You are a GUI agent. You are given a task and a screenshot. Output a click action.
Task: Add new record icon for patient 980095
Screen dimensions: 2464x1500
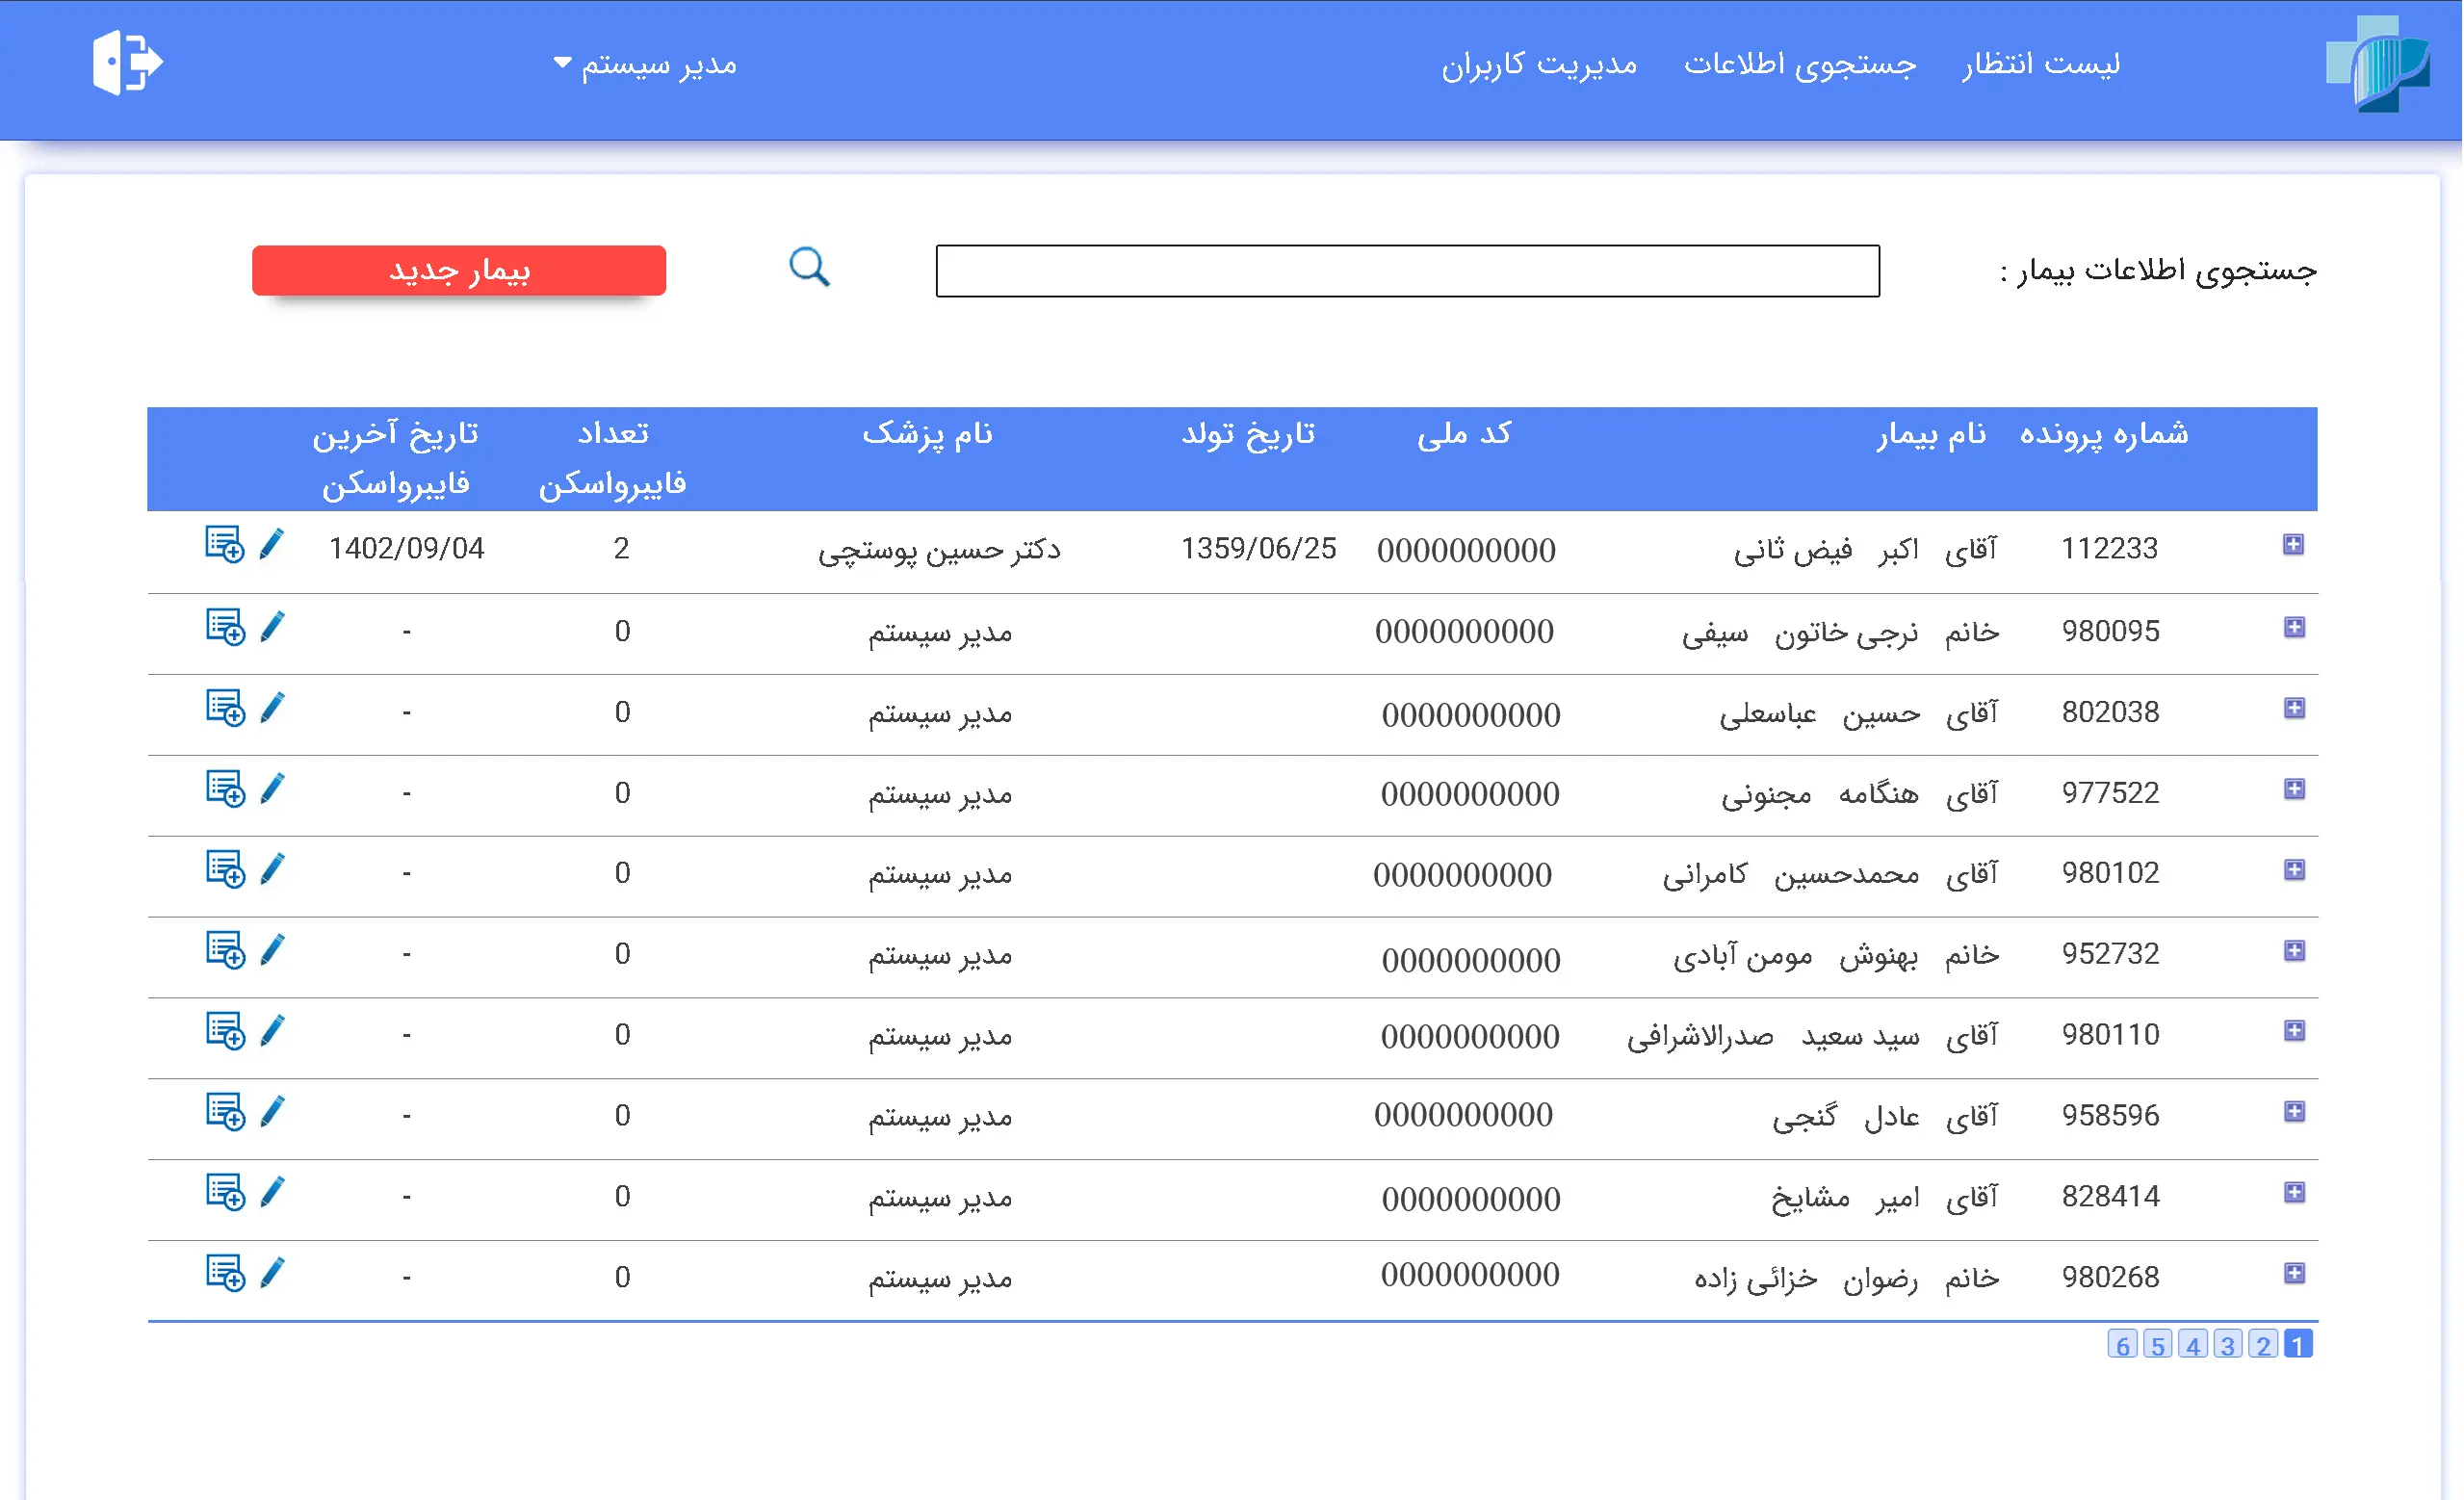pos(224,628)
